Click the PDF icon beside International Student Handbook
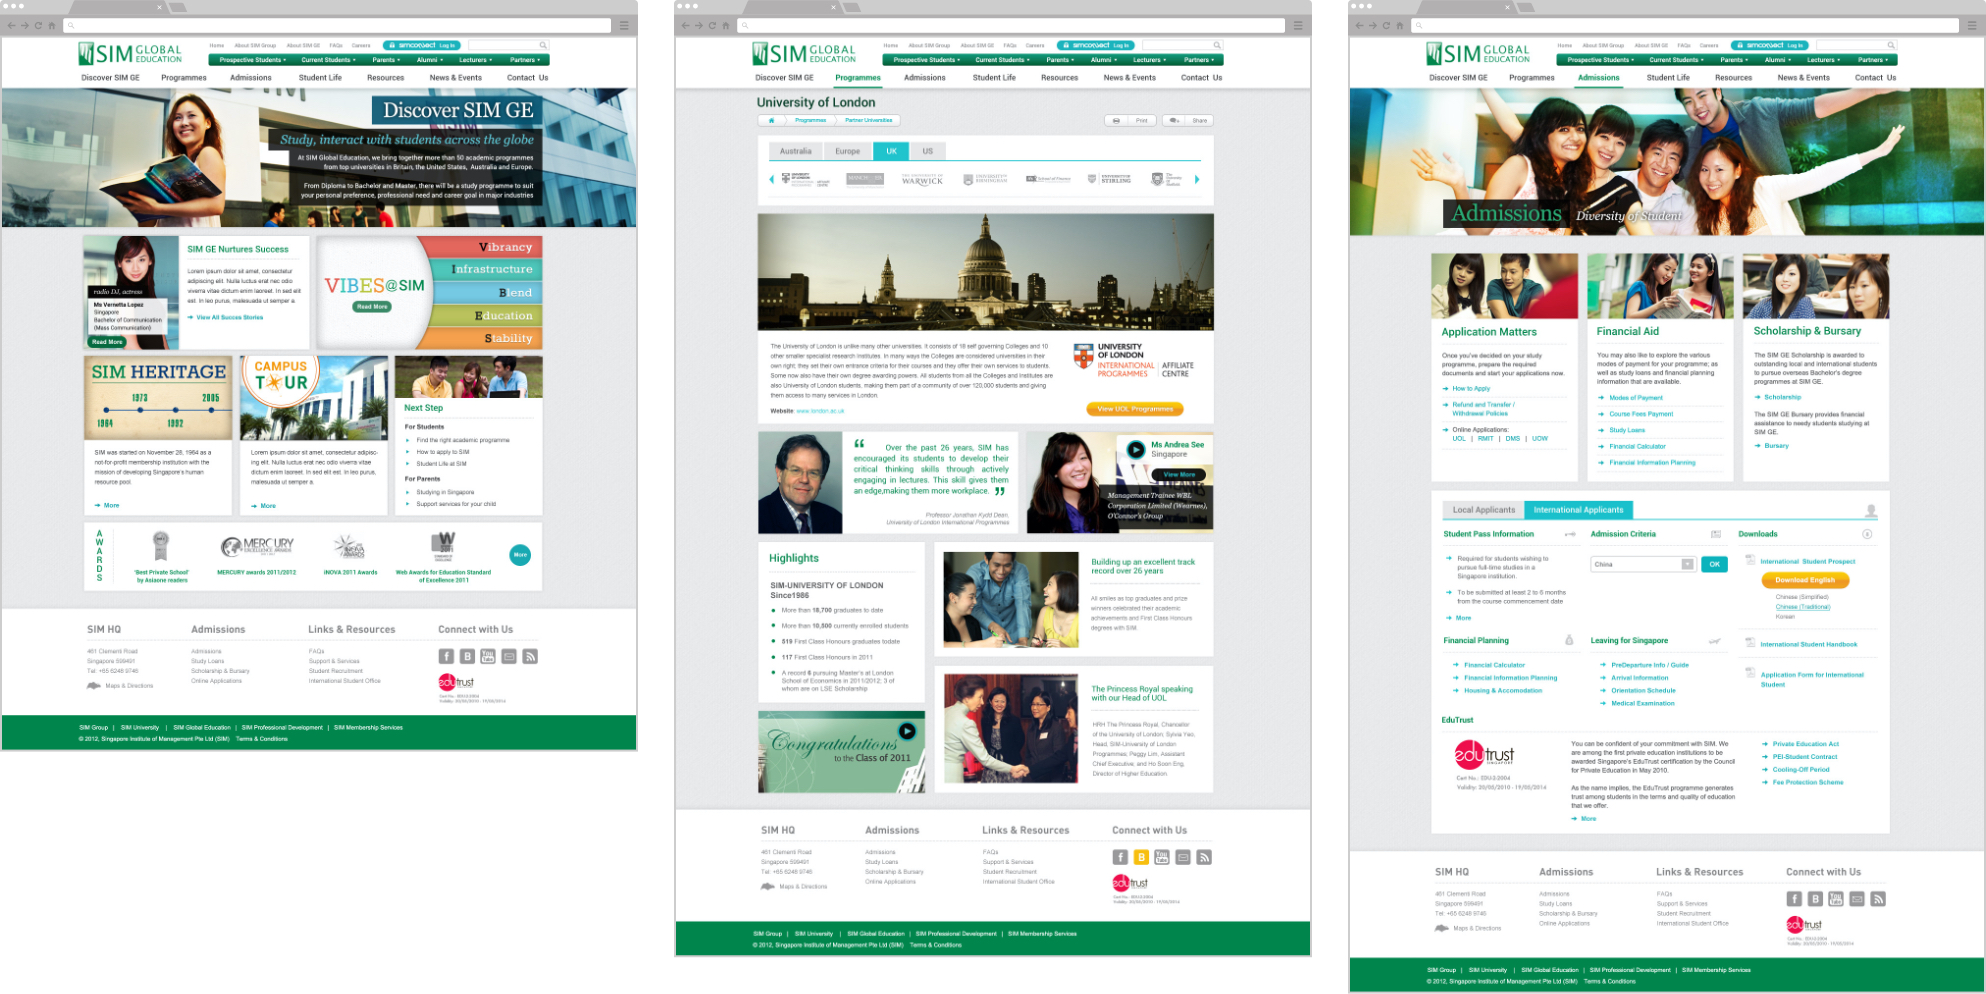 click(1750, 643)
